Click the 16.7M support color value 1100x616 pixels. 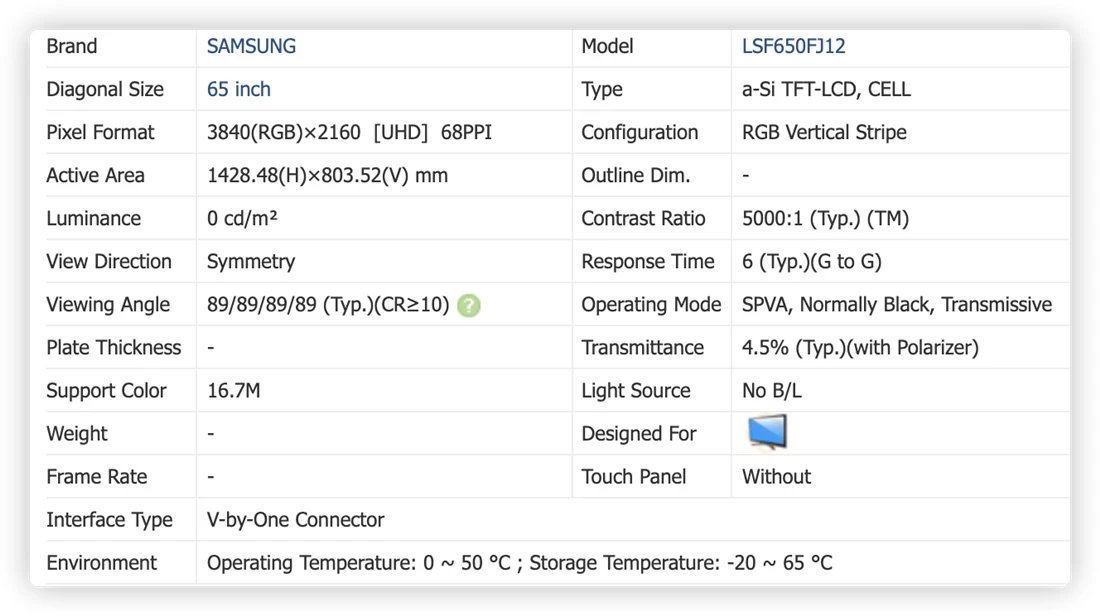click(234, 391)
